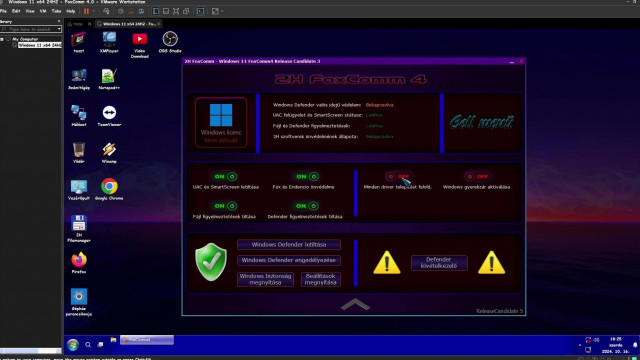Viewport: 640px width, 360px height.
Task: Select the recycle bin desktop icon
Action: (x=79, y=153)
